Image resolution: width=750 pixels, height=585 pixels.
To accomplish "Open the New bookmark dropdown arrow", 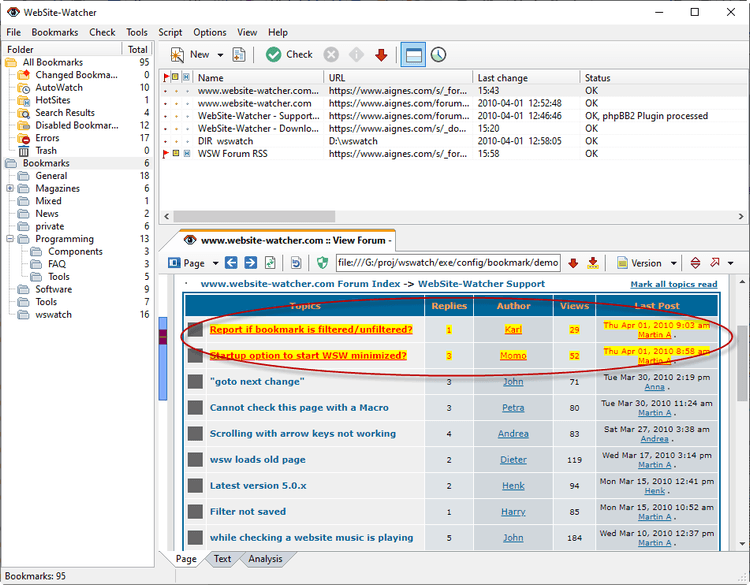I will click(220, 55).
